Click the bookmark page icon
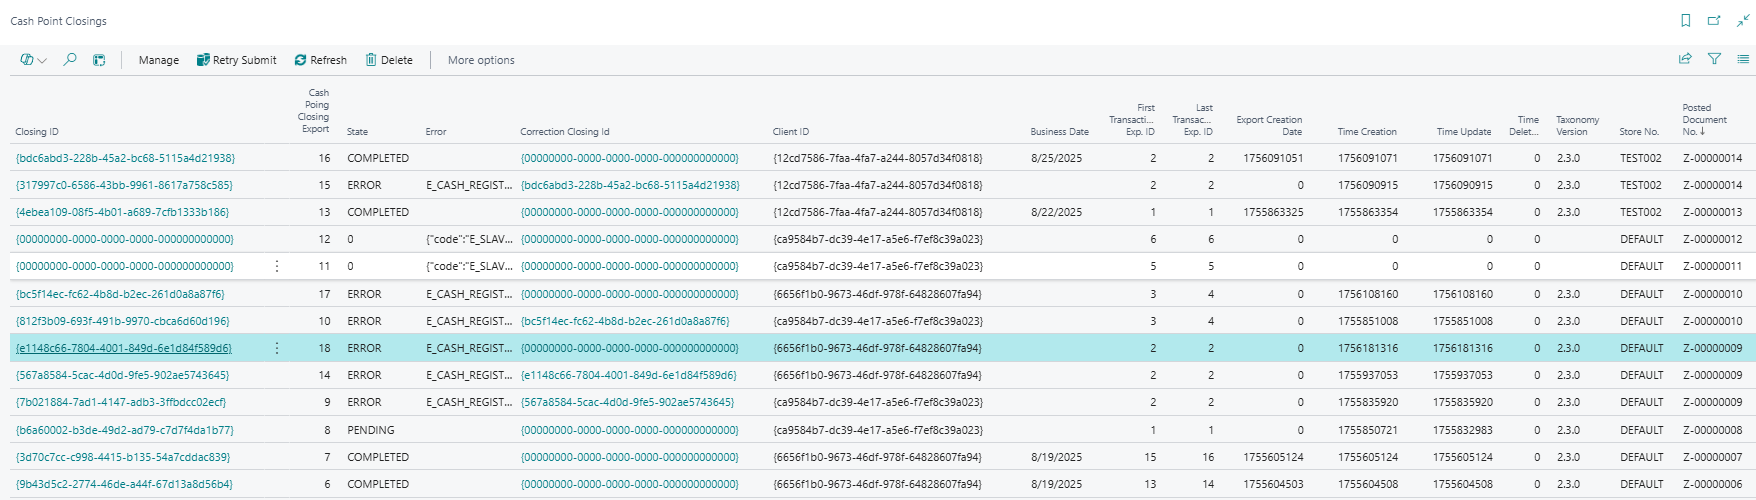1756x500 pixels. (x=1685, y=20)
